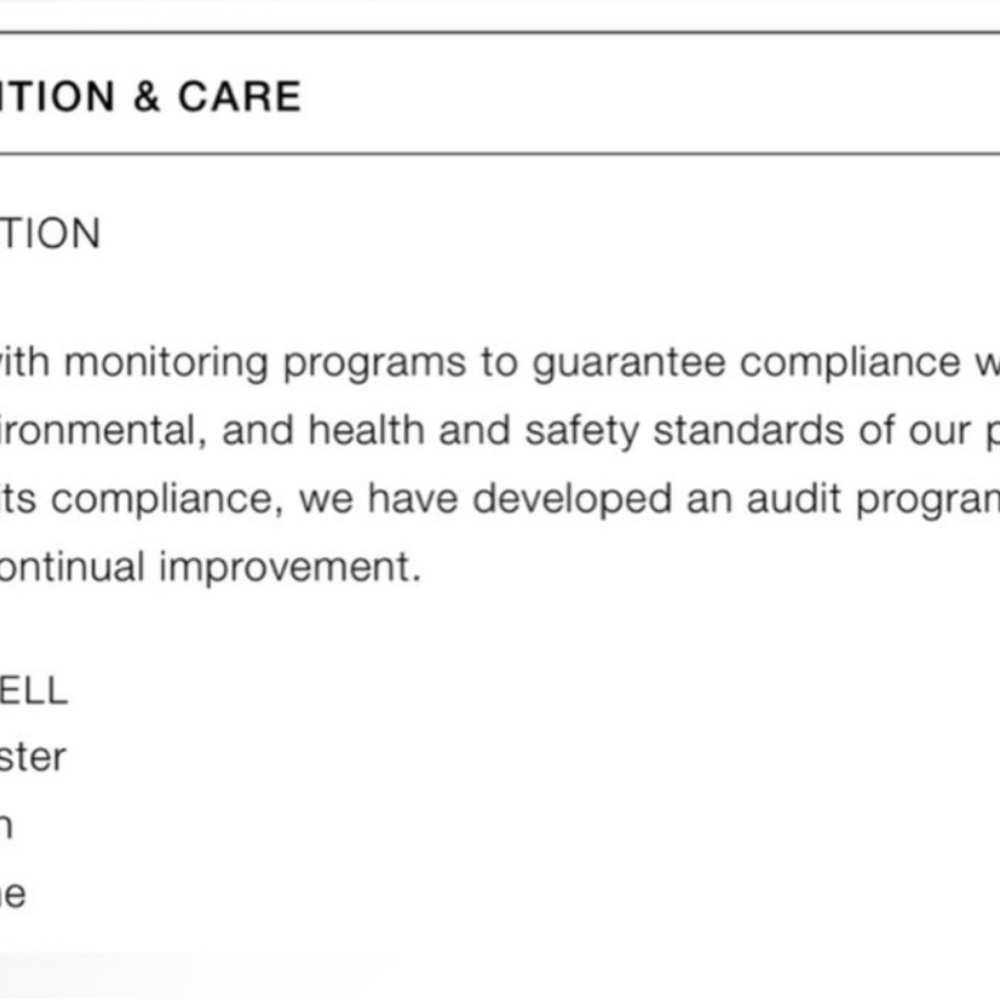Click the word 'CARE' in the header

pos(240,96)
